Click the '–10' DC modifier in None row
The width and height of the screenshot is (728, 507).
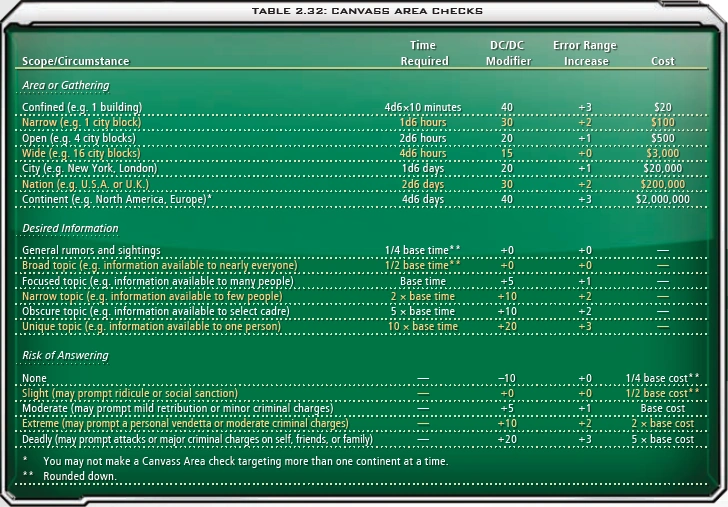pos(507,378)
